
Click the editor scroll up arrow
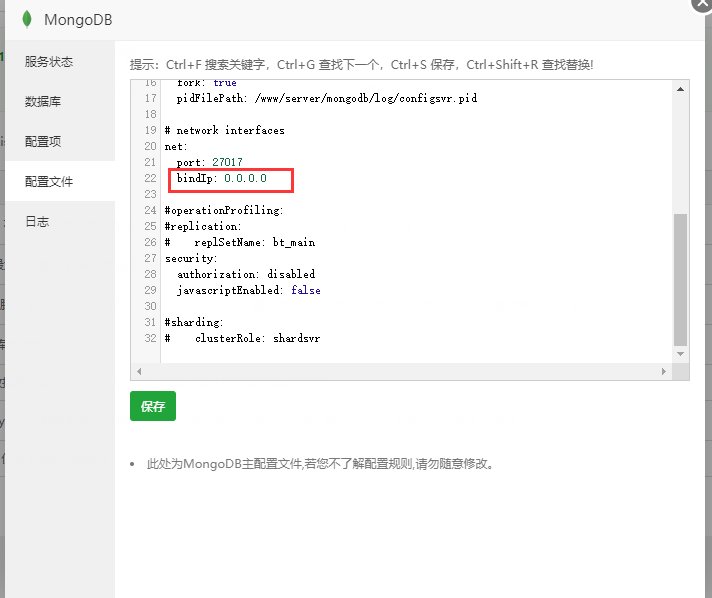tap(680, 89)
